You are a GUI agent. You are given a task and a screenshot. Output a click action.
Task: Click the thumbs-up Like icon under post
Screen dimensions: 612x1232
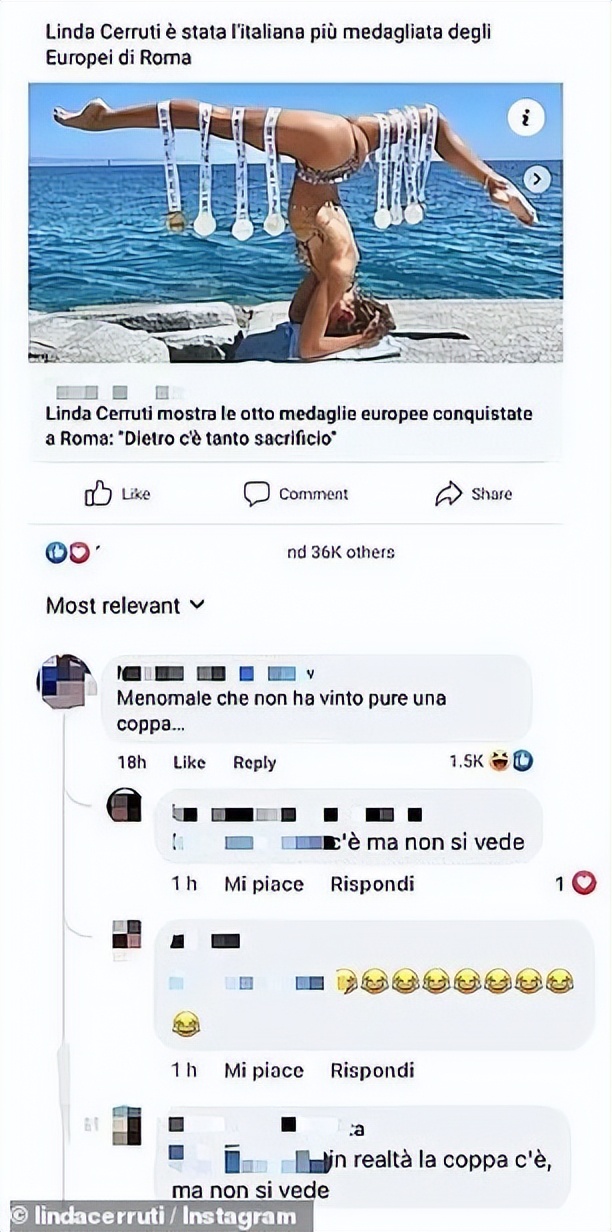(x=98, y=493)
